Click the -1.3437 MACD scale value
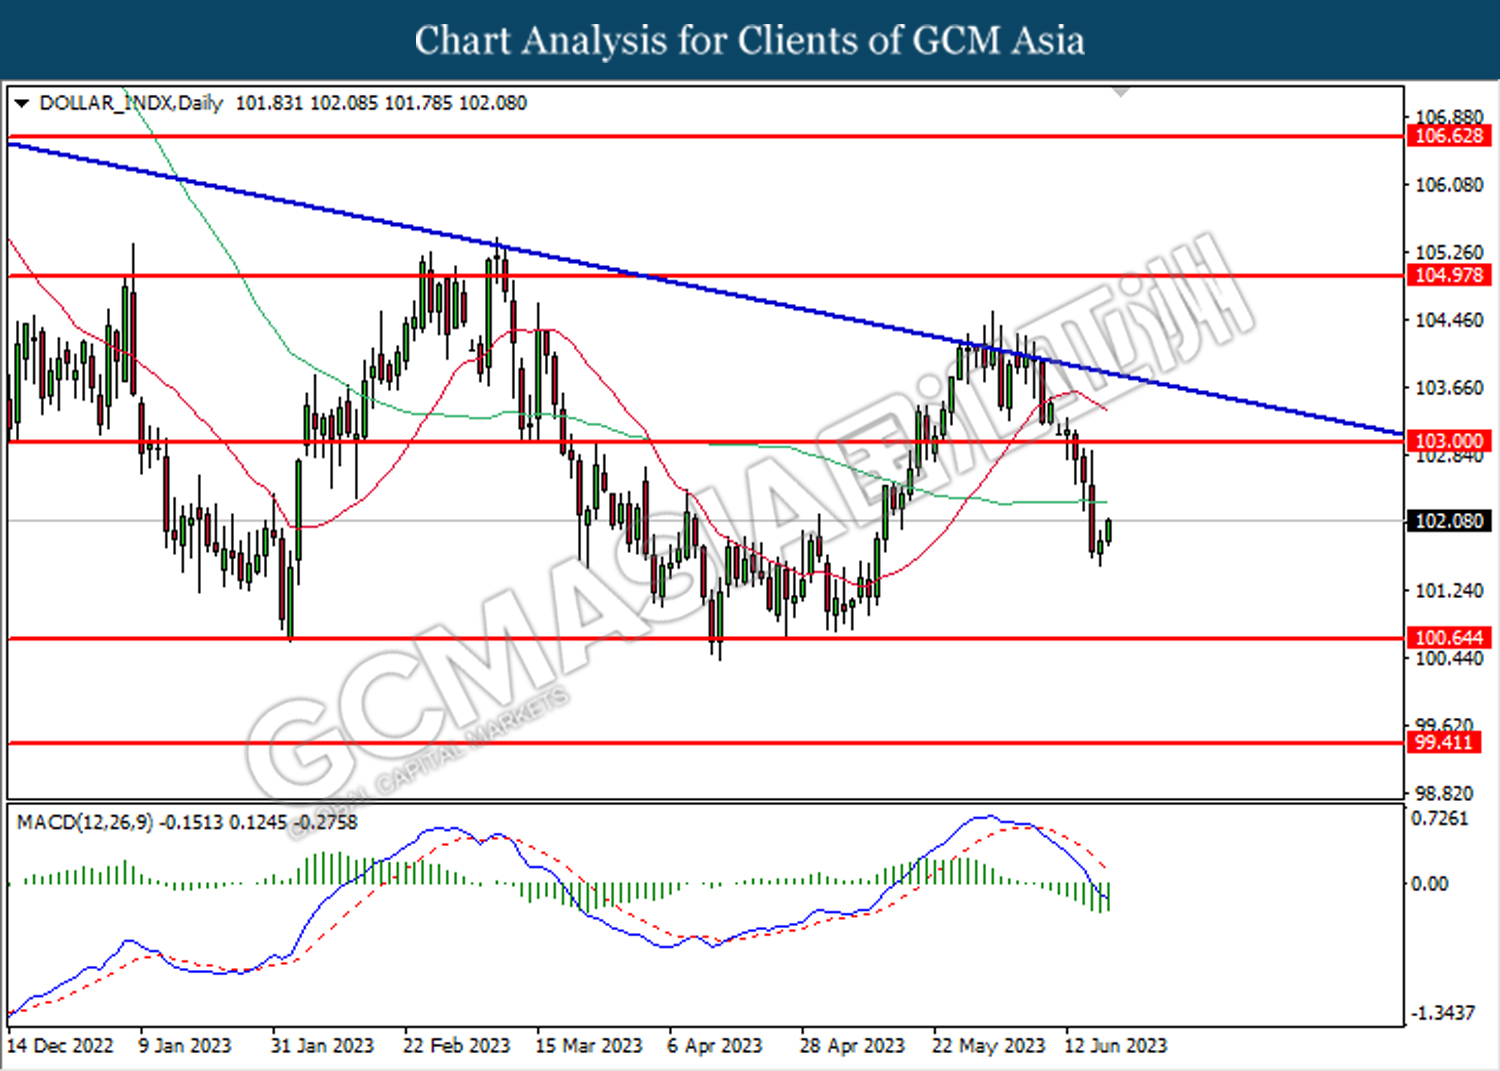 click(x=1442, y=1013)
